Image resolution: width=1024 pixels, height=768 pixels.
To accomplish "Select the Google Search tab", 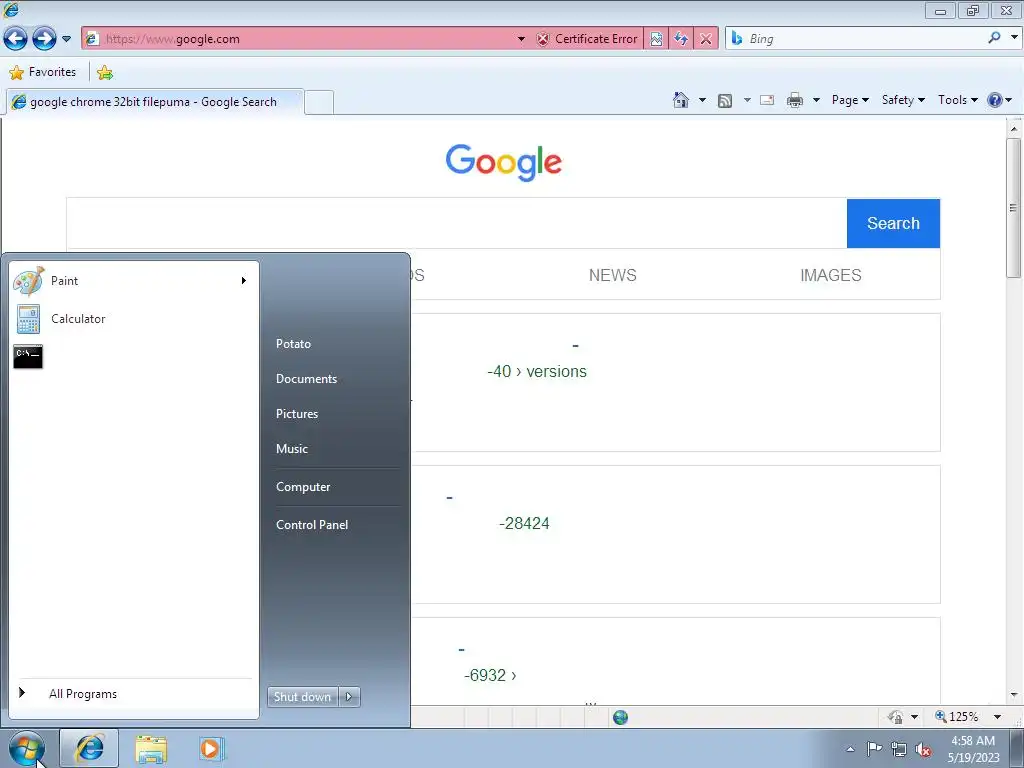I will coord(155,102).
